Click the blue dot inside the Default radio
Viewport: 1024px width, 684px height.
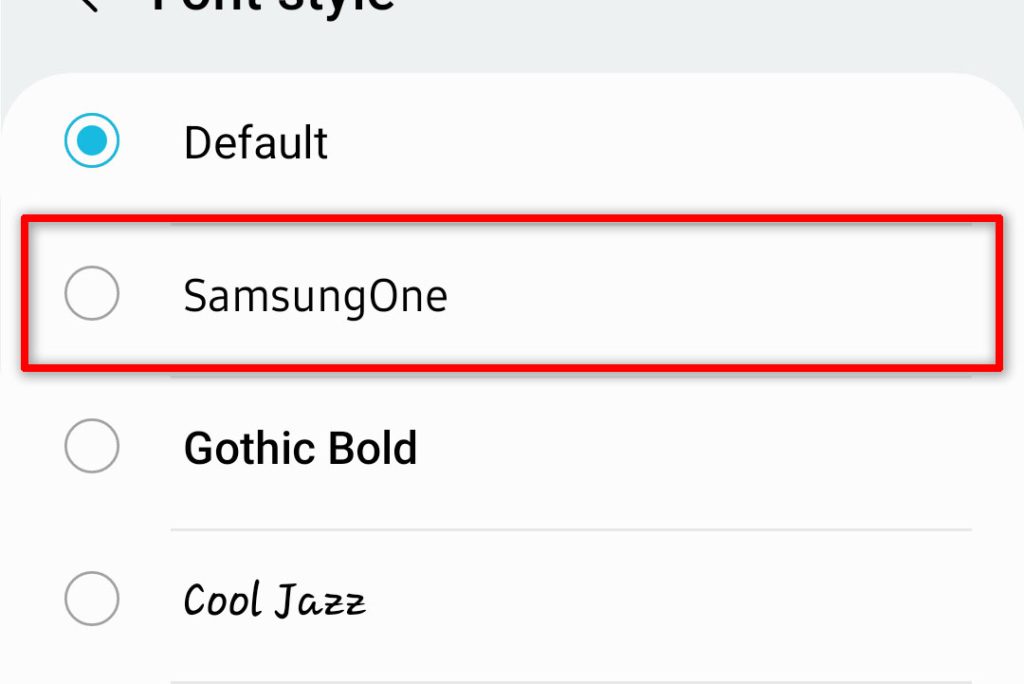click(91, 140)
